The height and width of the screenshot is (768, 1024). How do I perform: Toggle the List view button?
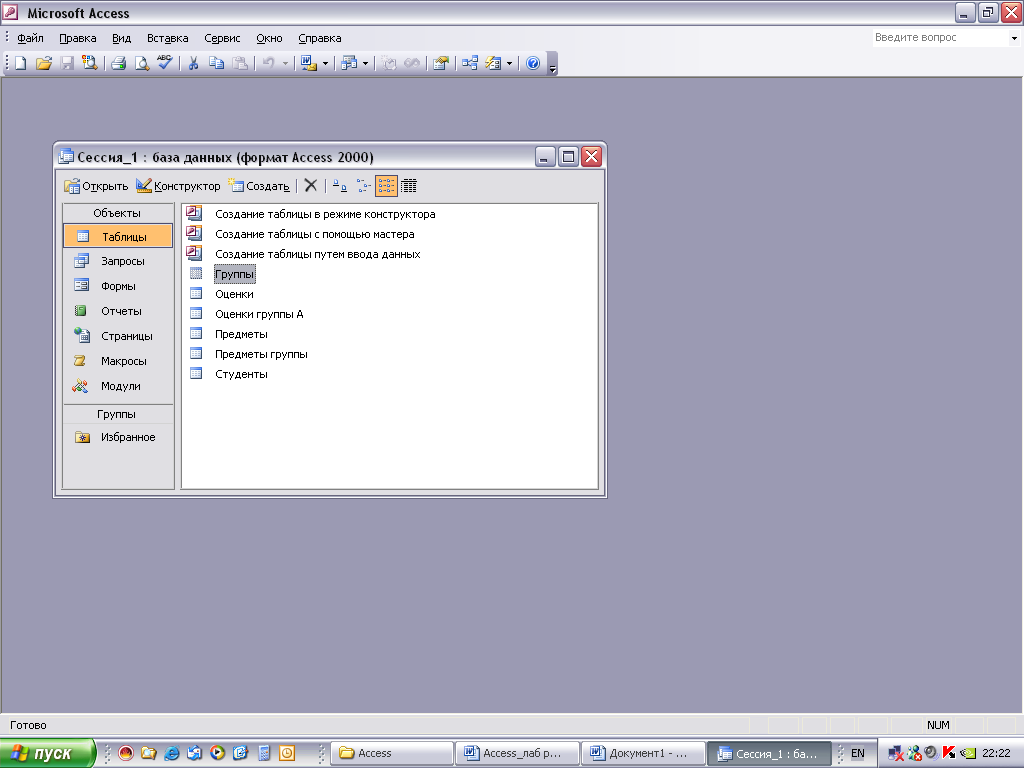386,186
